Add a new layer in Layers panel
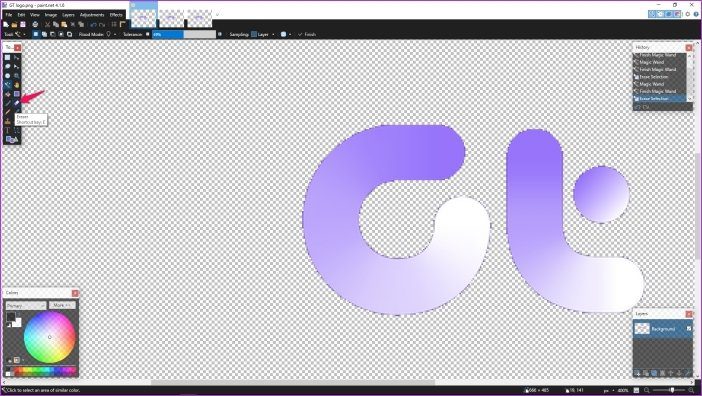The height and width of the screenshot is (396, 702). (638, 373)
